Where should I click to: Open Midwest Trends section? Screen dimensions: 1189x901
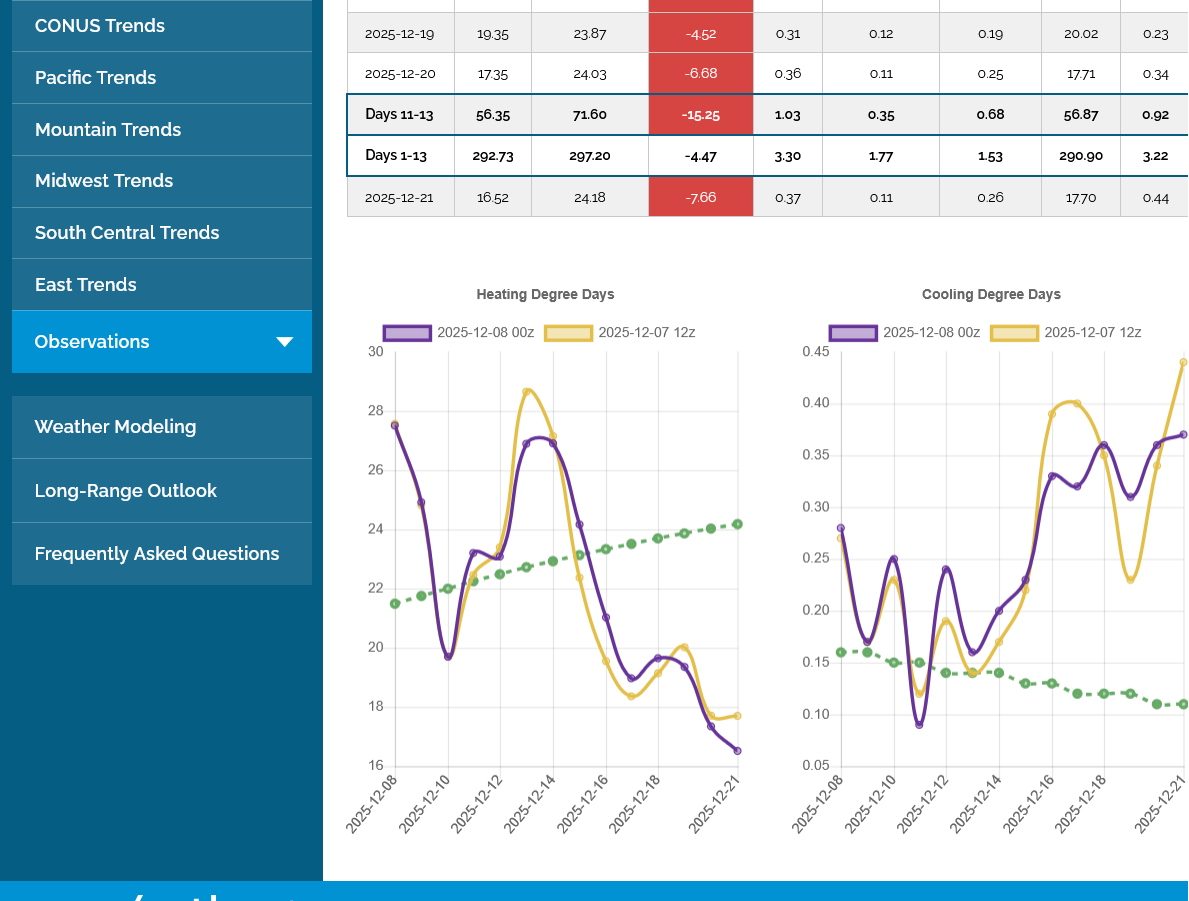tap(104, 181)
